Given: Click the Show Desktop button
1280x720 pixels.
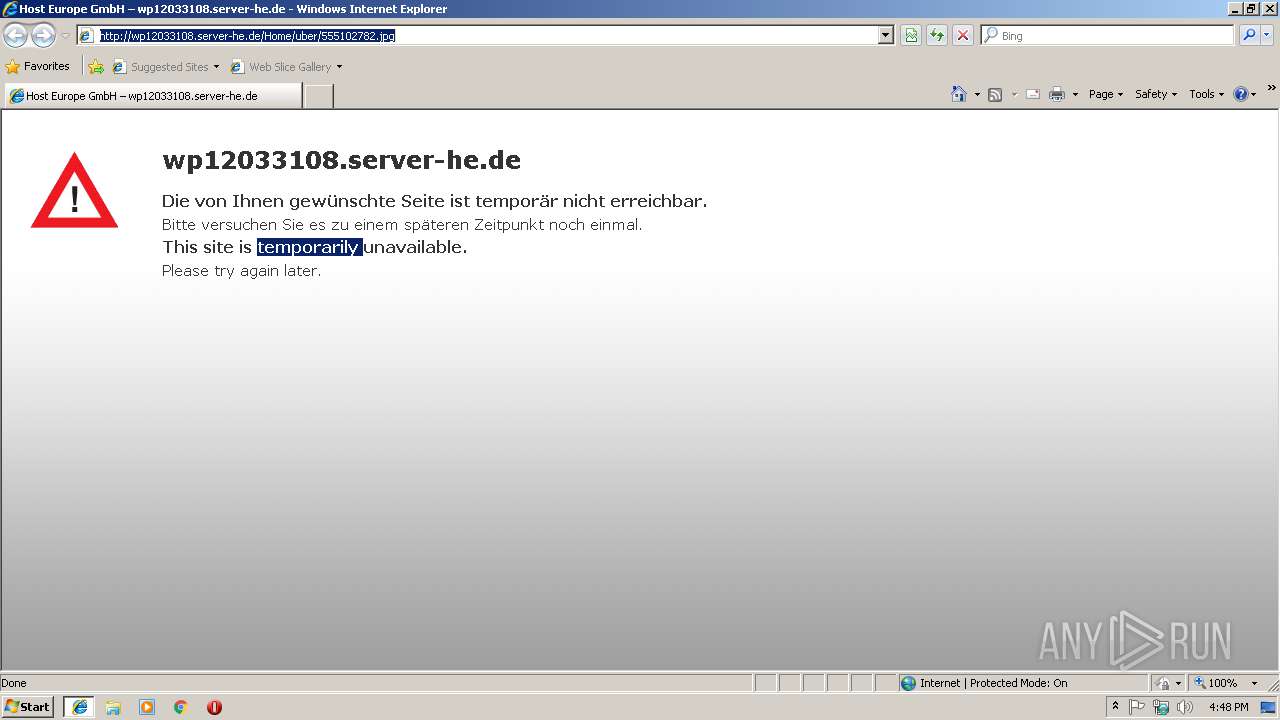Looking at the screenshot, I should click(x=1269, y=707).
